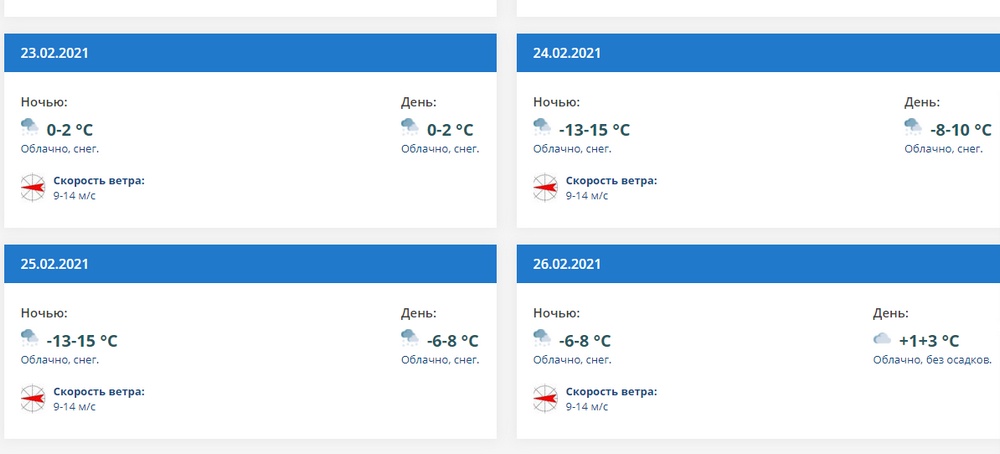This screenshot has width=1000, height=454.
Task: Click the day snow cloud icon for 24.02.2021
Action: tap(914, 128)
